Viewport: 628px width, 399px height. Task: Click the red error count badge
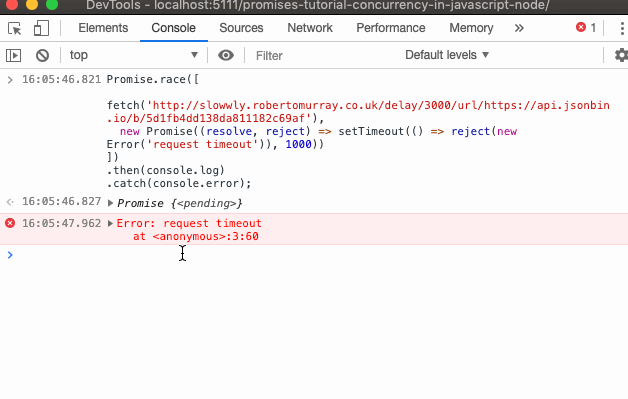tap(586, 28)
